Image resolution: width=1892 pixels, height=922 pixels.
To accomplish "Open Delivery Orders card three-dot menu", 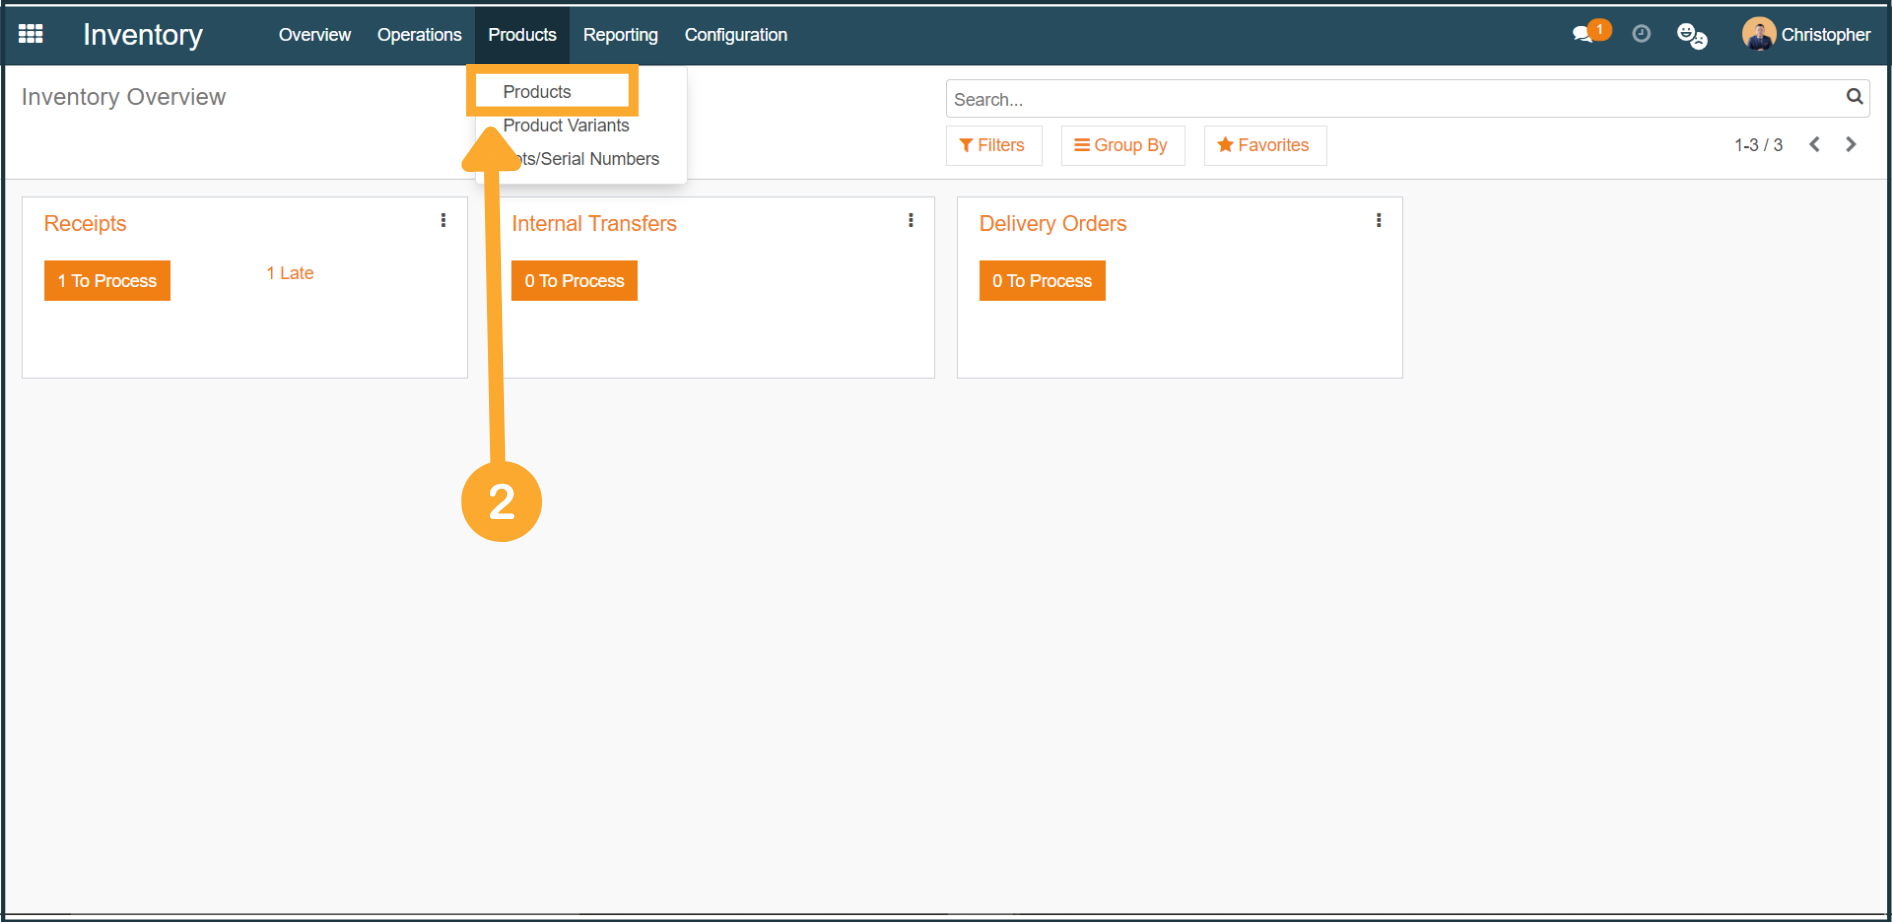I will click(x=1379, y=221).
